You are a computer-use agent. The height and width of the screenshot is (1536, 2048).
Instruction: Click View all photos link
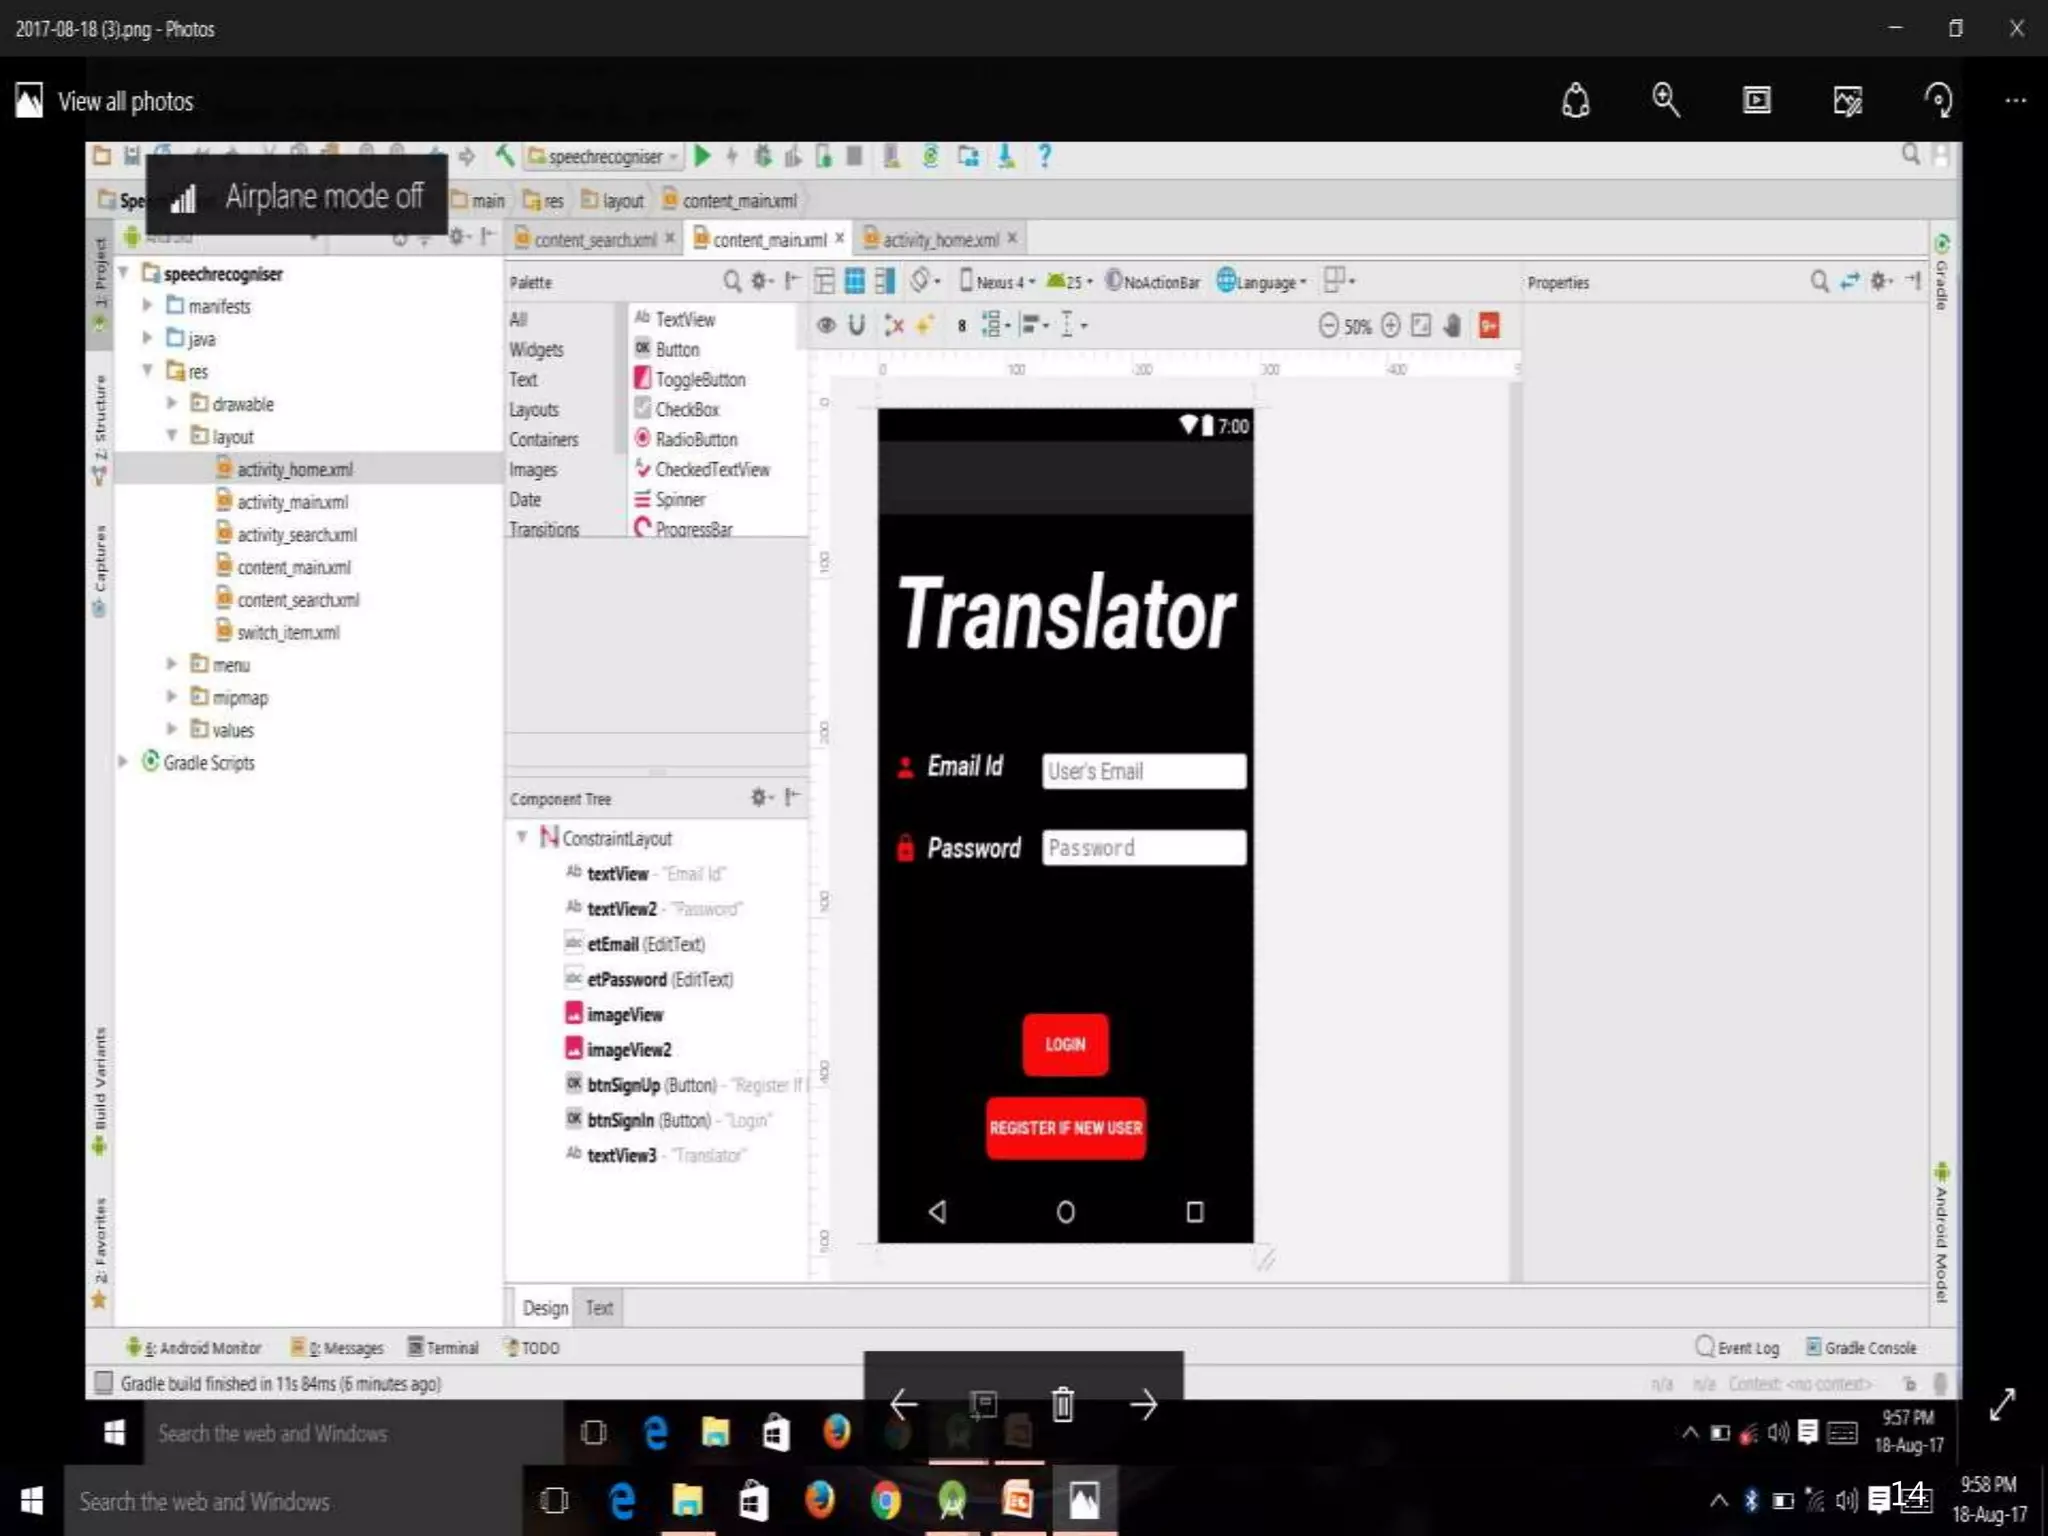pos(125,102)
